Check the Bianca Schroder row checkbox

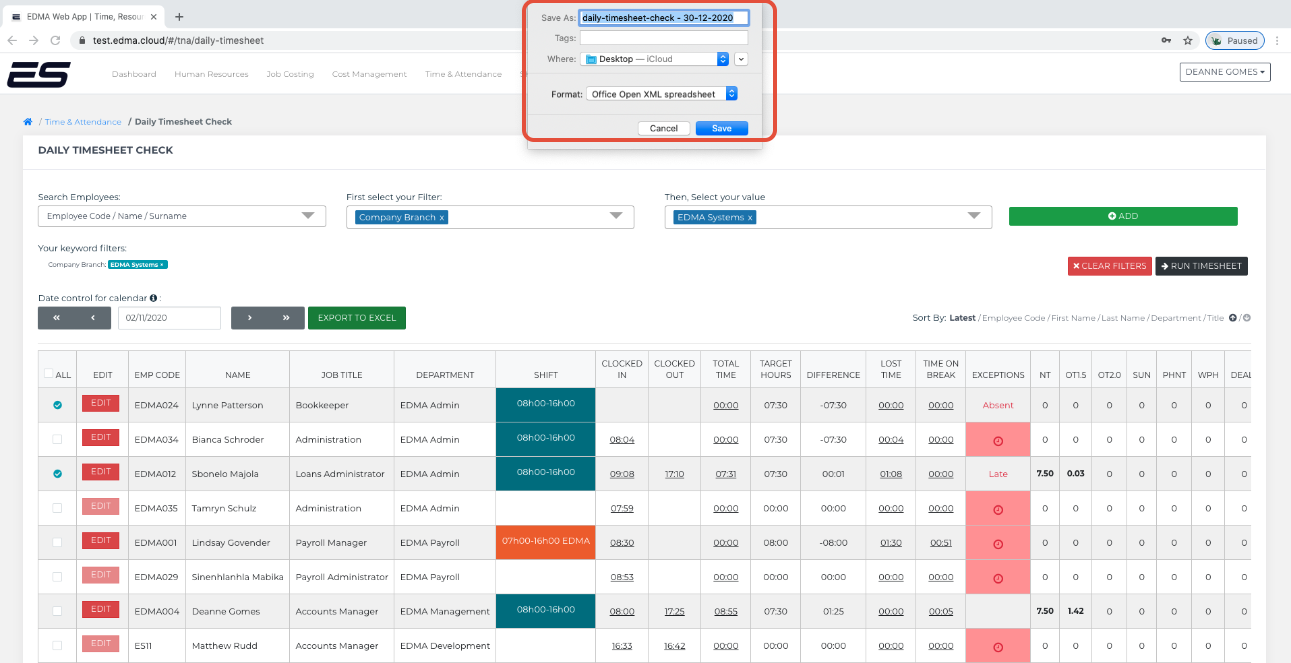[x=57, y=439]
